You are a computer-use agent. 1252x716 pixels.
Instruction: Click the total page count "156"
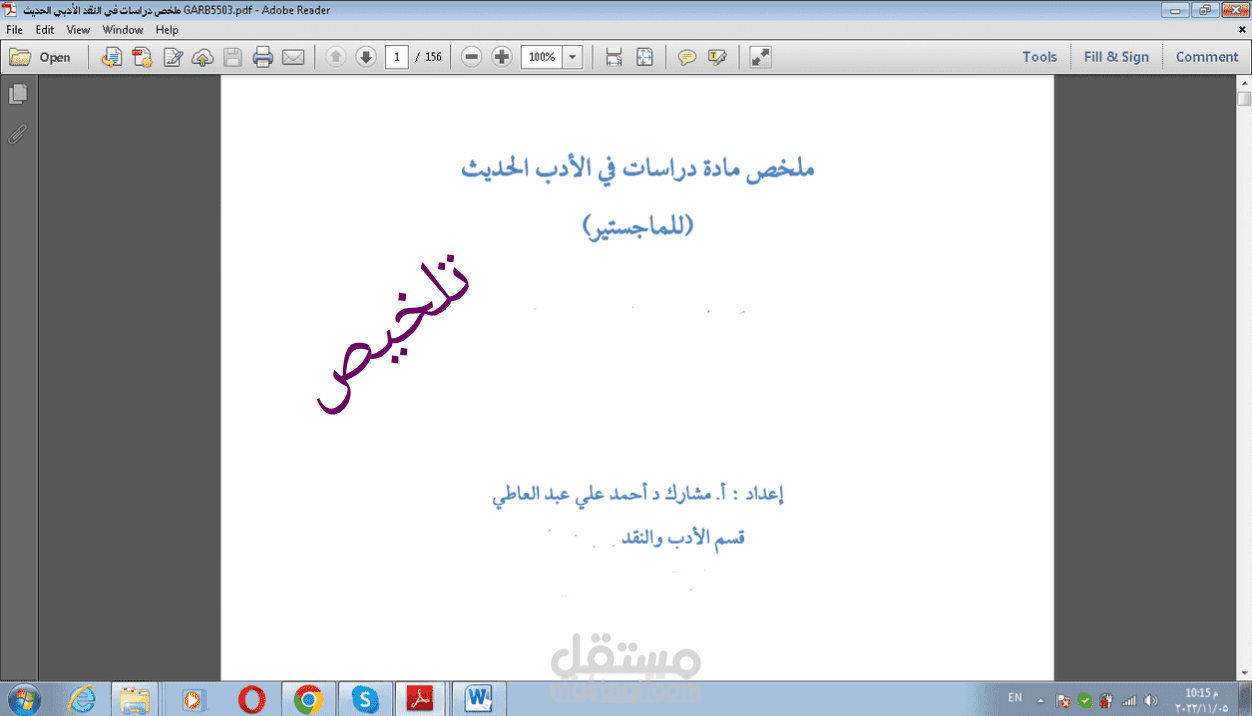[x=433, y=57]
